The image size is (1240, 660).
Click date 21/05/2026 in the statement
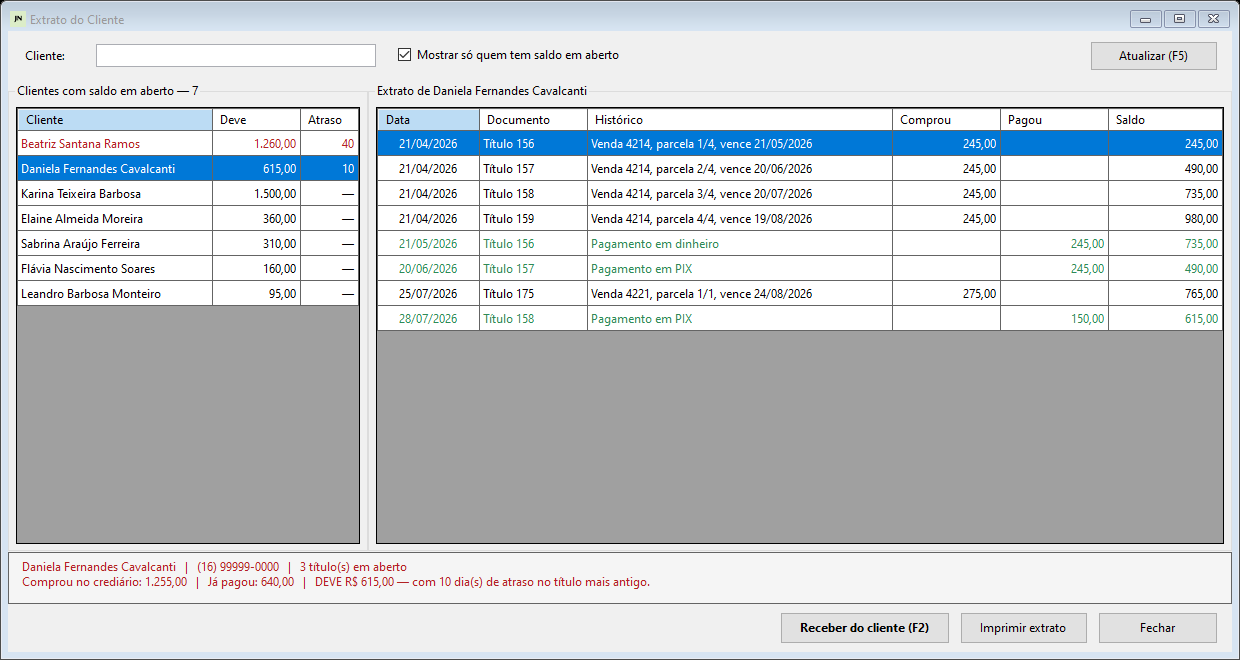click(x=428, y=244)
